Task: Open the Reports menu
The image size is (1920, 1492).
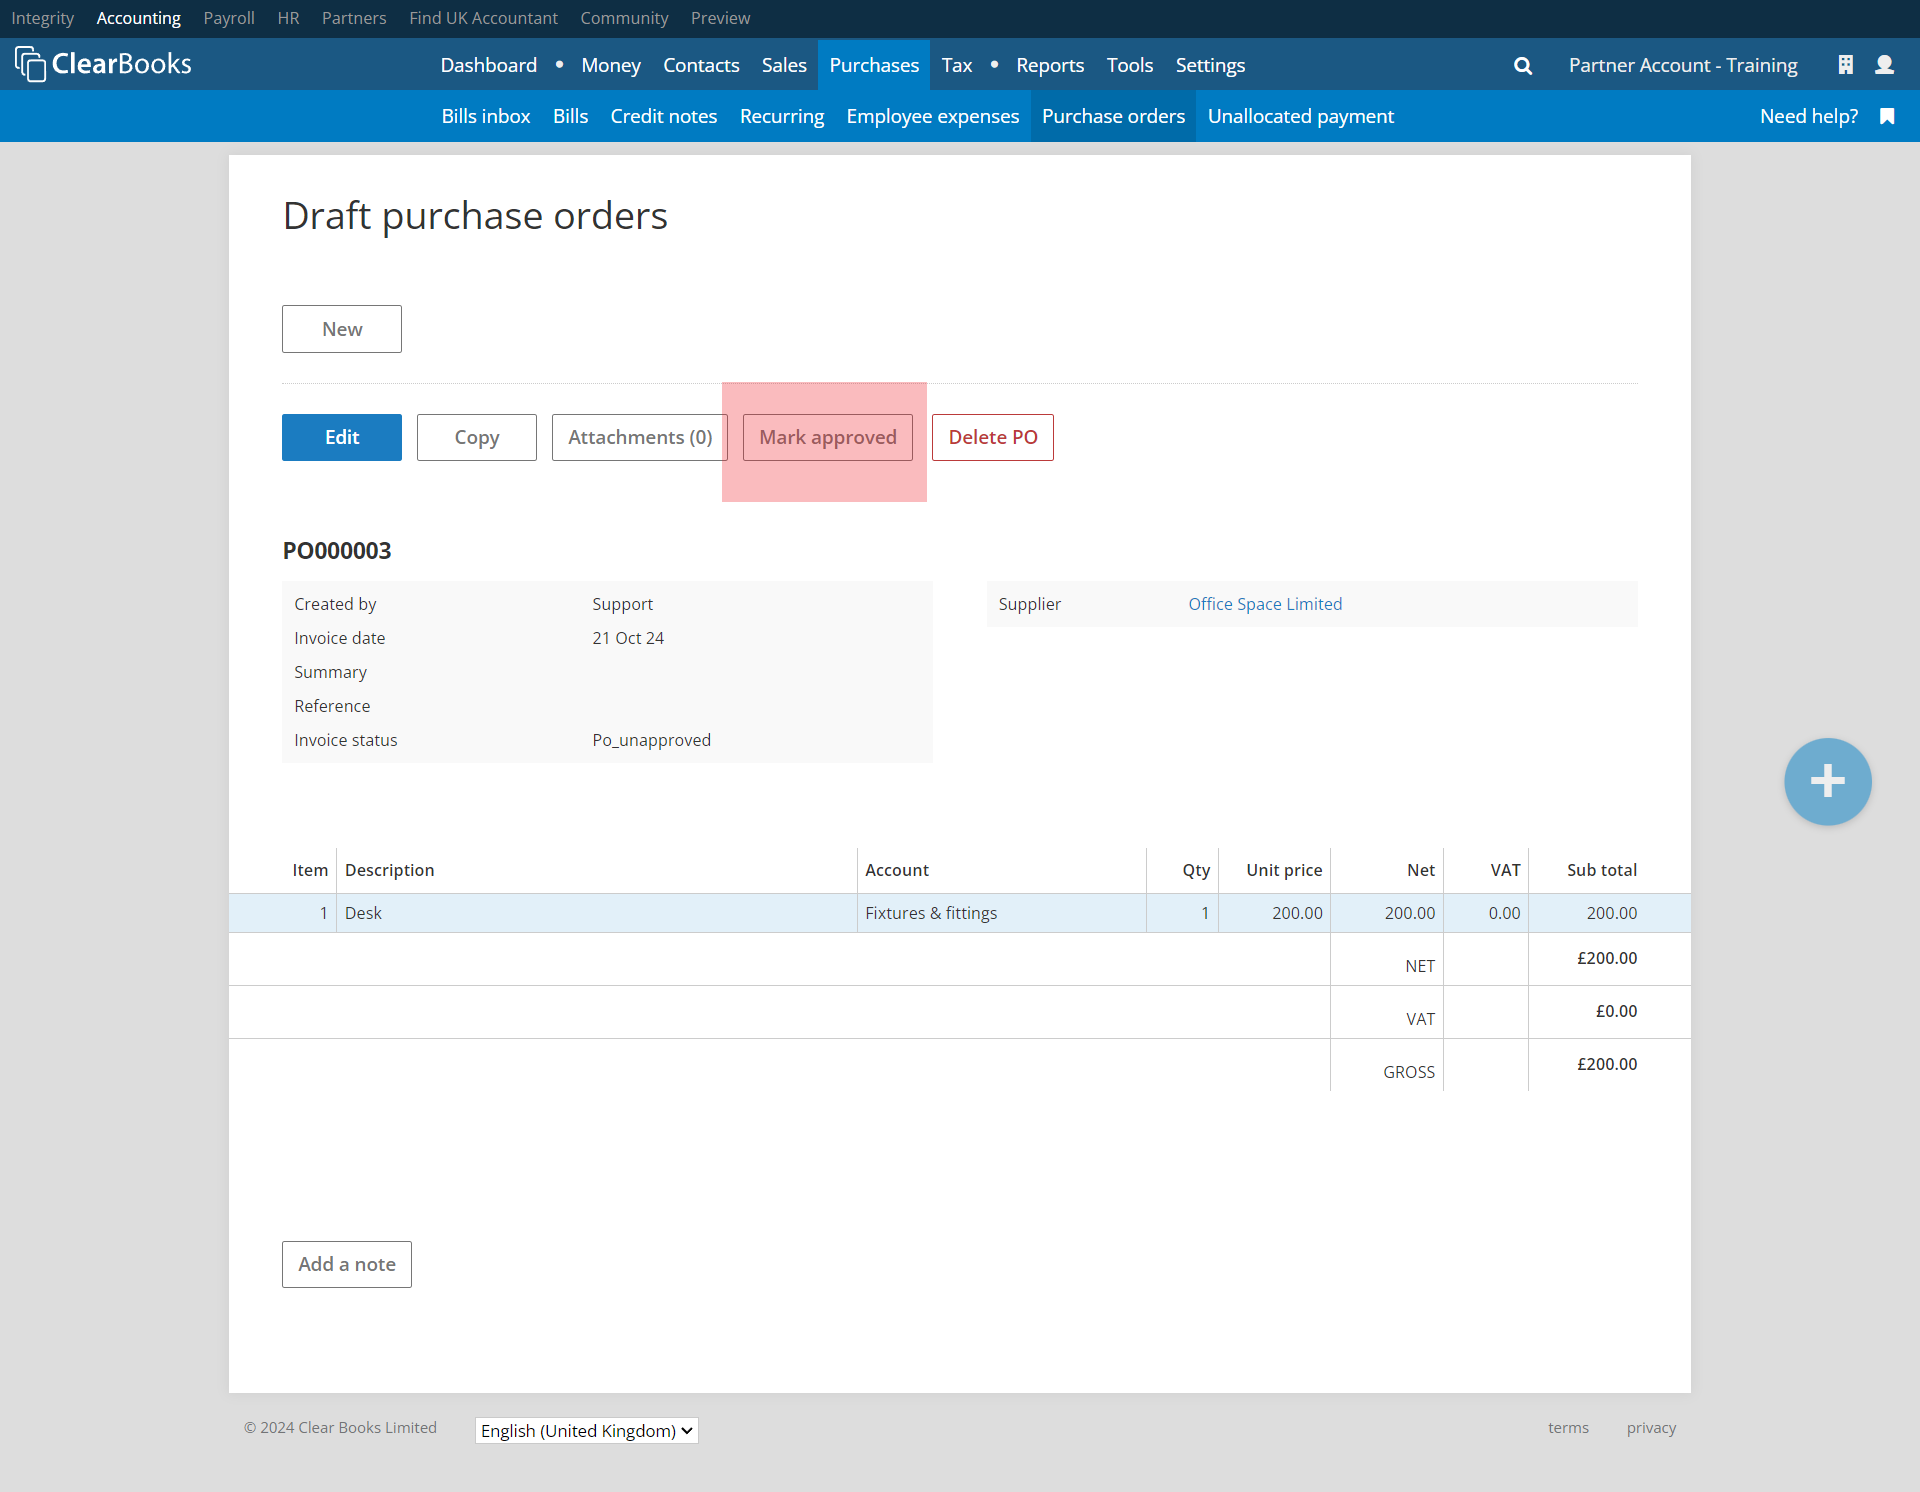Action: coord(1049,65)
